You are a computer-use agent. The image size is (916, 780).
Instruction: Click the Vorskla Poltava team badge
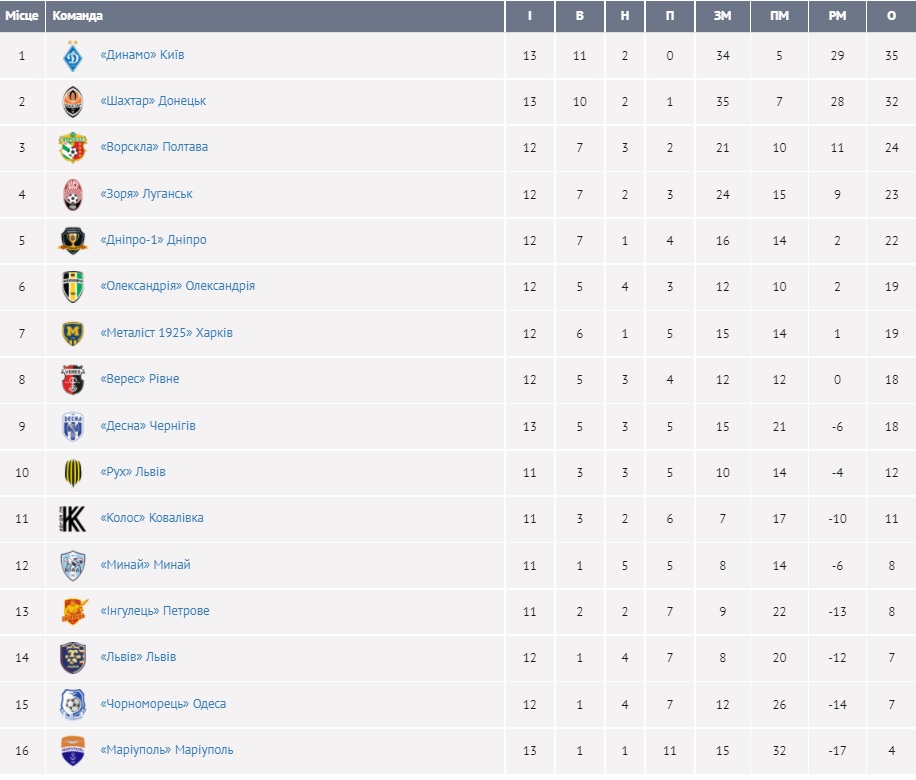(x=73, y=148)
